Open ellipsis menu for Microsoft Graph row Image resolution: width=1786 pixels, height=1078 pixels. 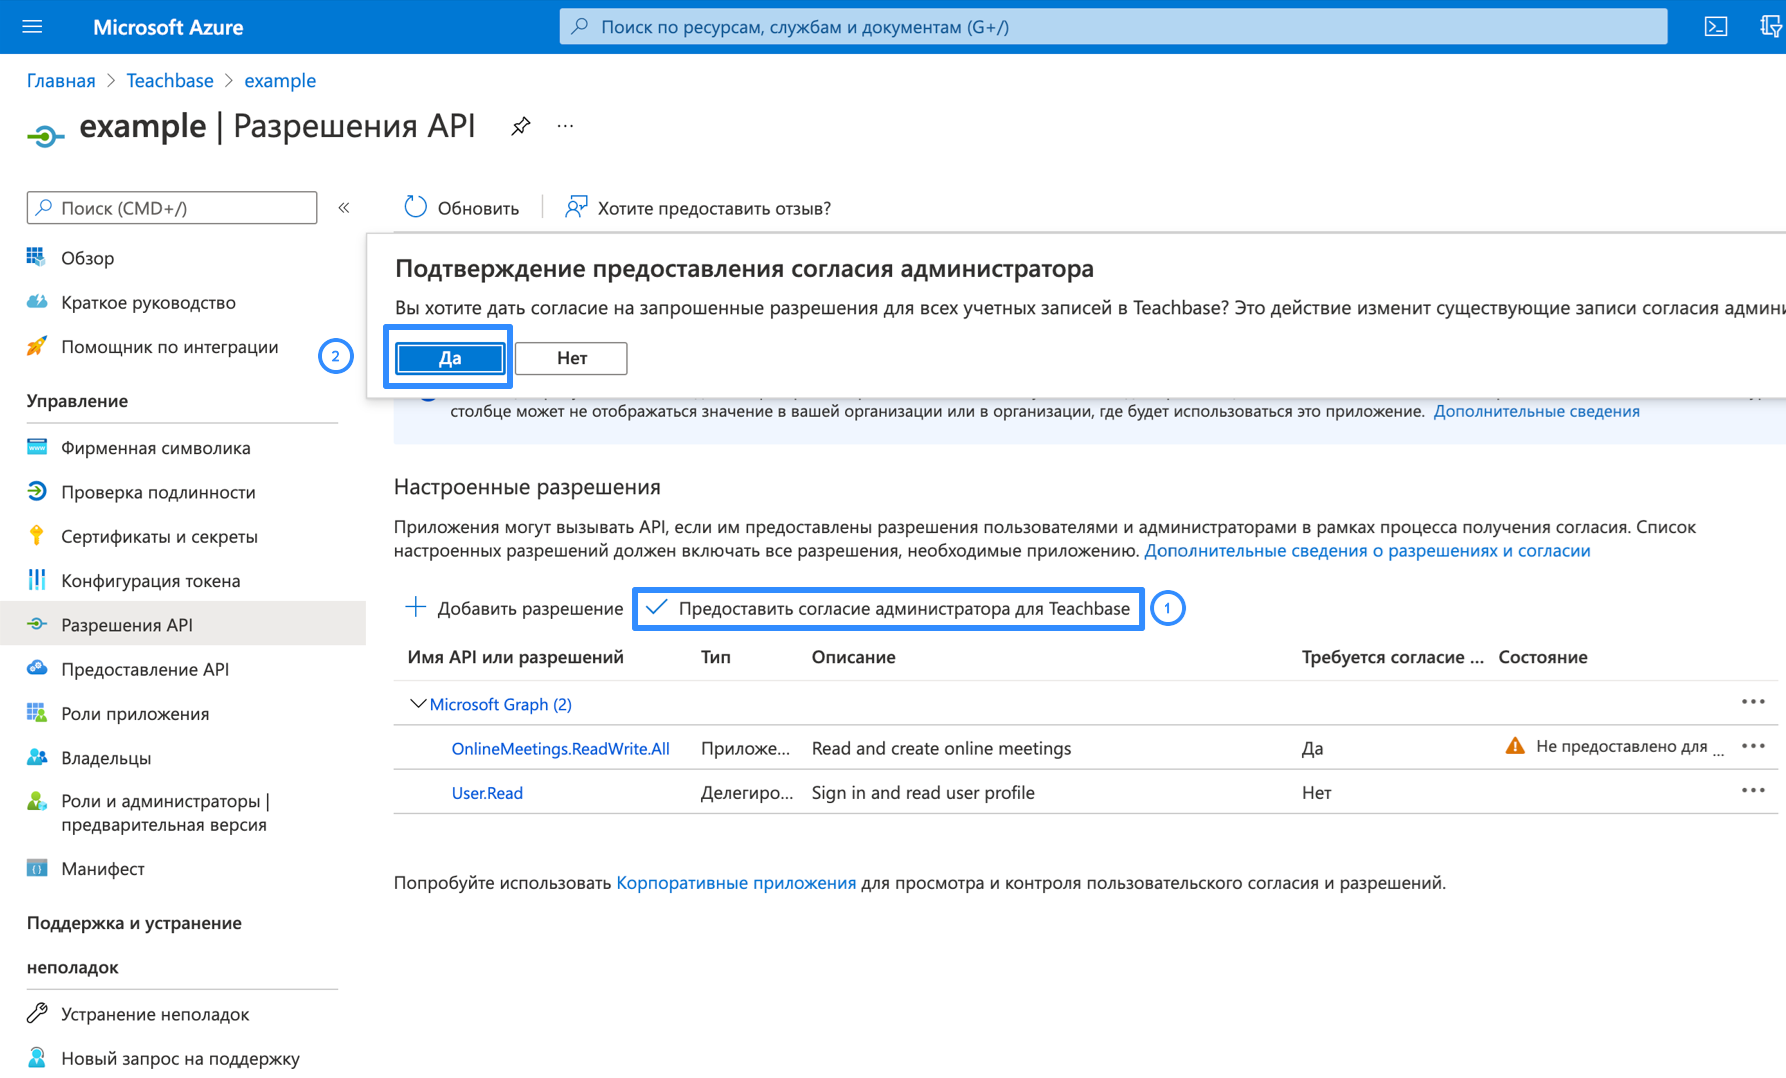[1753, 702]
